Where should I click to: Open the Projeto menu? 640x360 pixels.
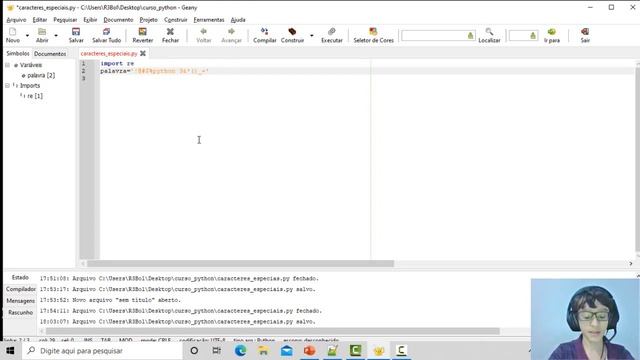(148, 20)
